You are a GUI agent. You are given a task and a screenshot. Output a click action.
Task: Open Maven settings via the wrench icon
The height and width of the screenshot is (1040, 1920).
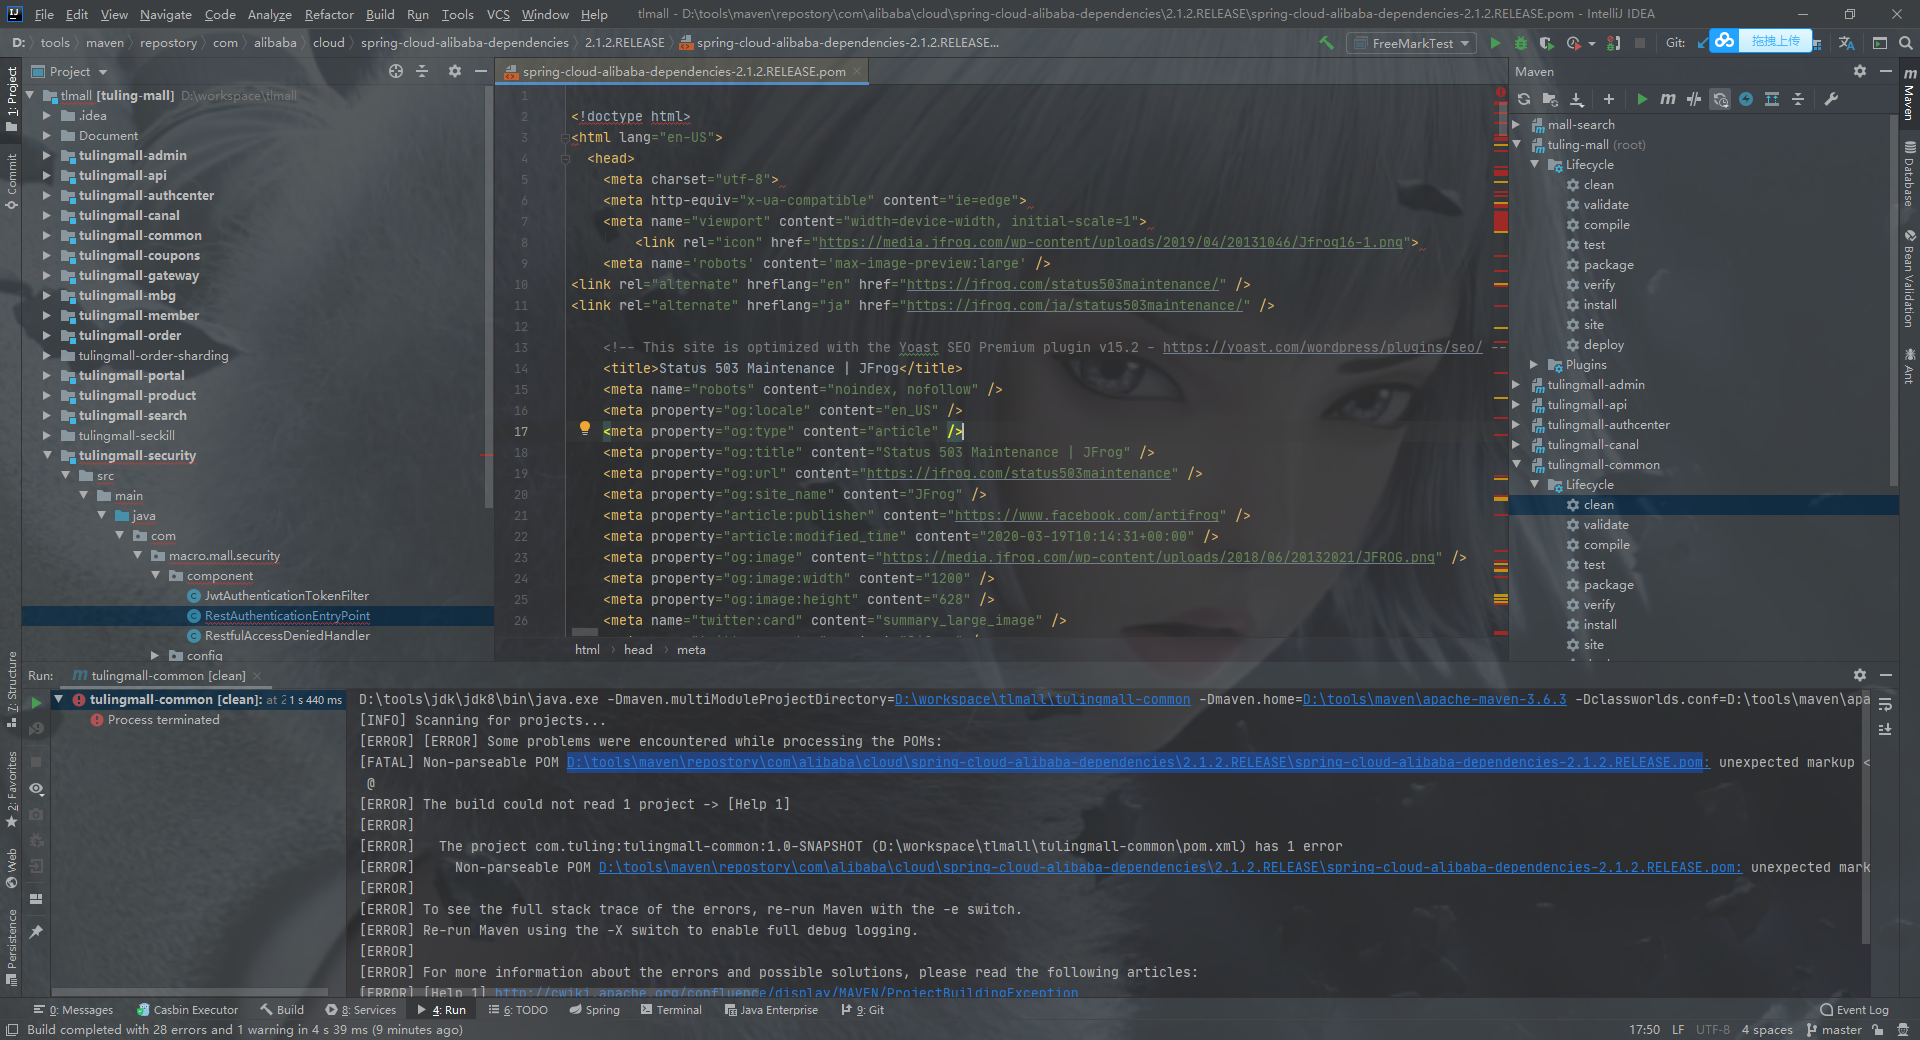[1831, 100]
